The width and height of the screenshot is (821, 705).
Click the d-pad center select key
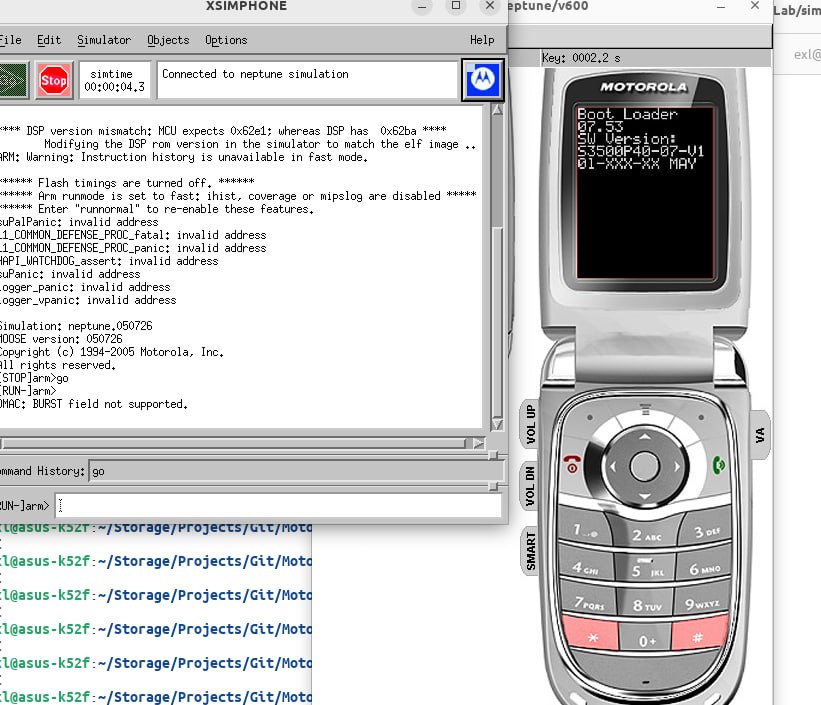pos(645,466)
